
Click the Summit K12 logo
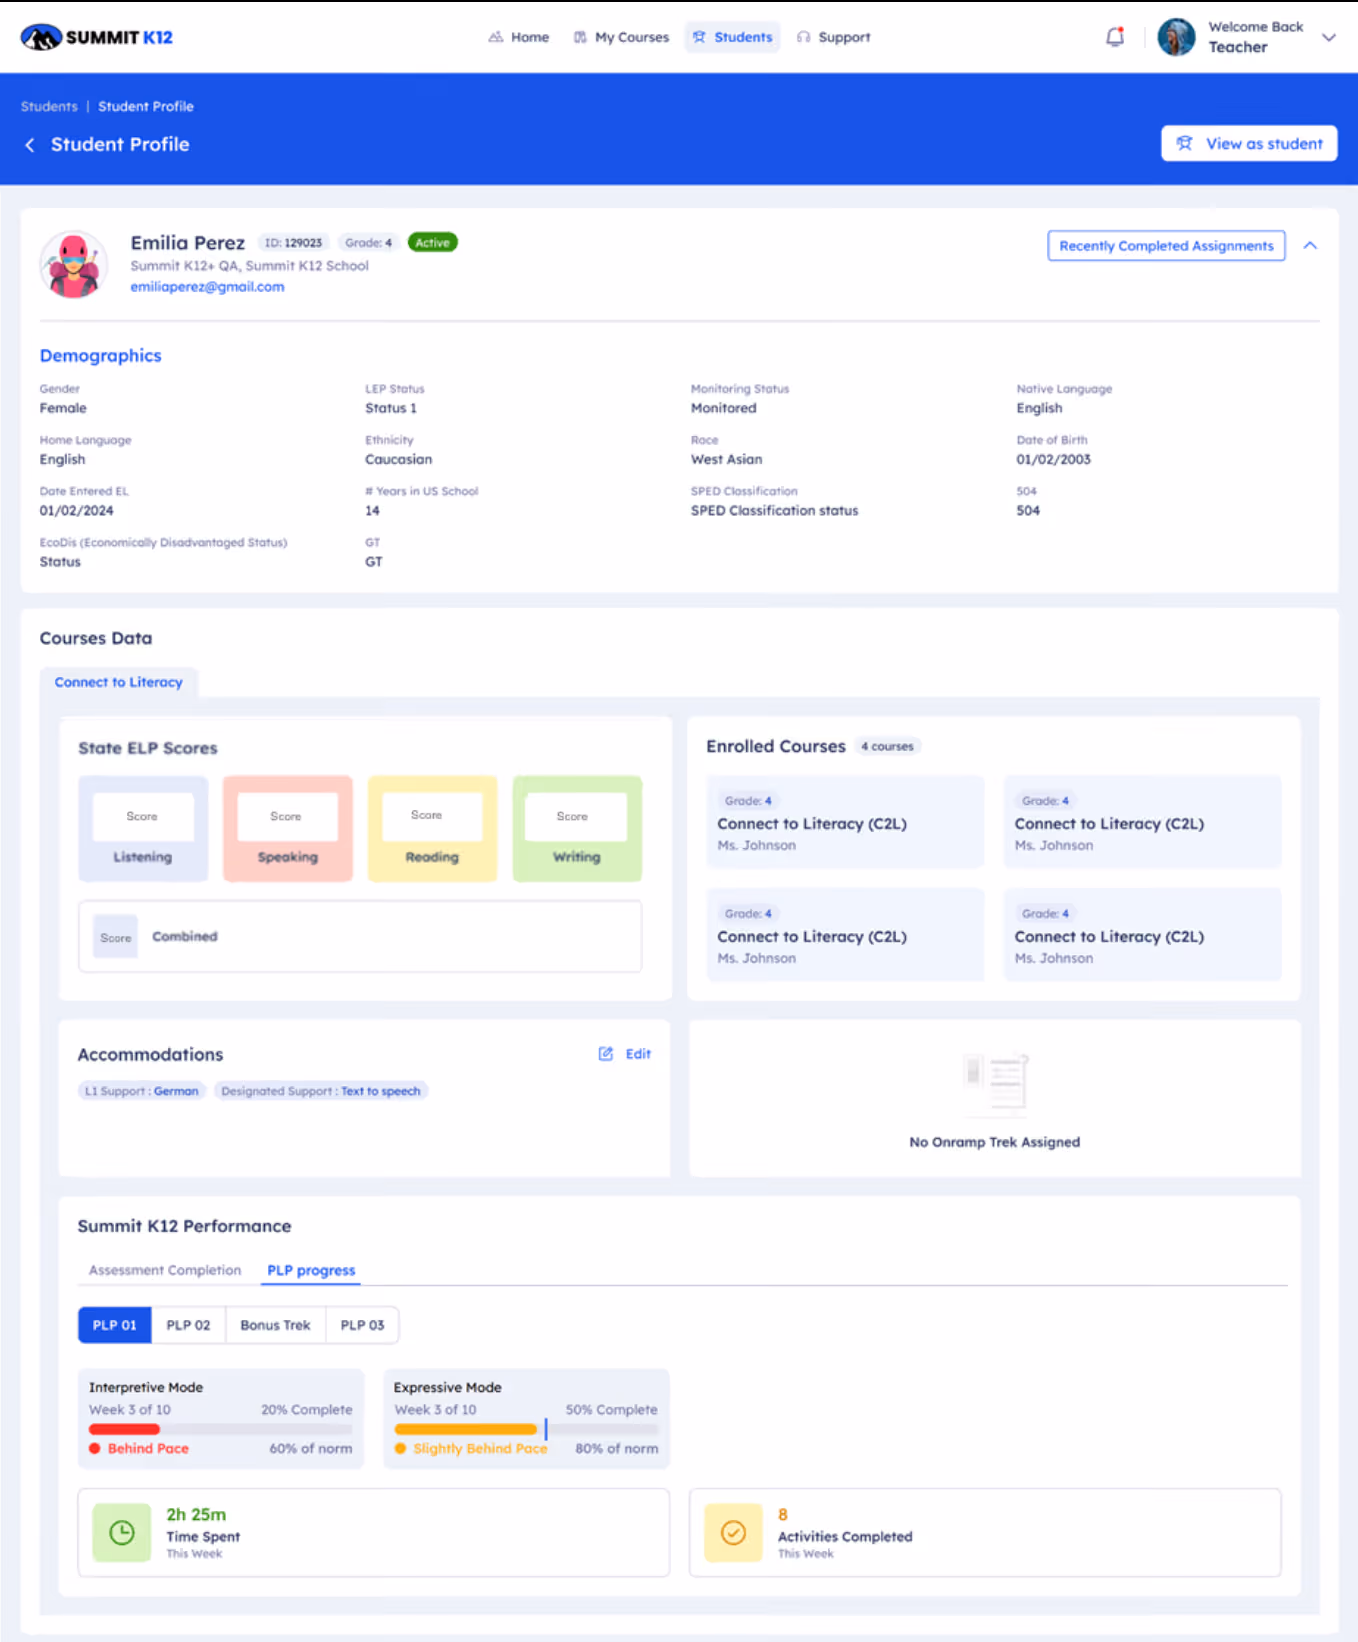click(96, 37)
